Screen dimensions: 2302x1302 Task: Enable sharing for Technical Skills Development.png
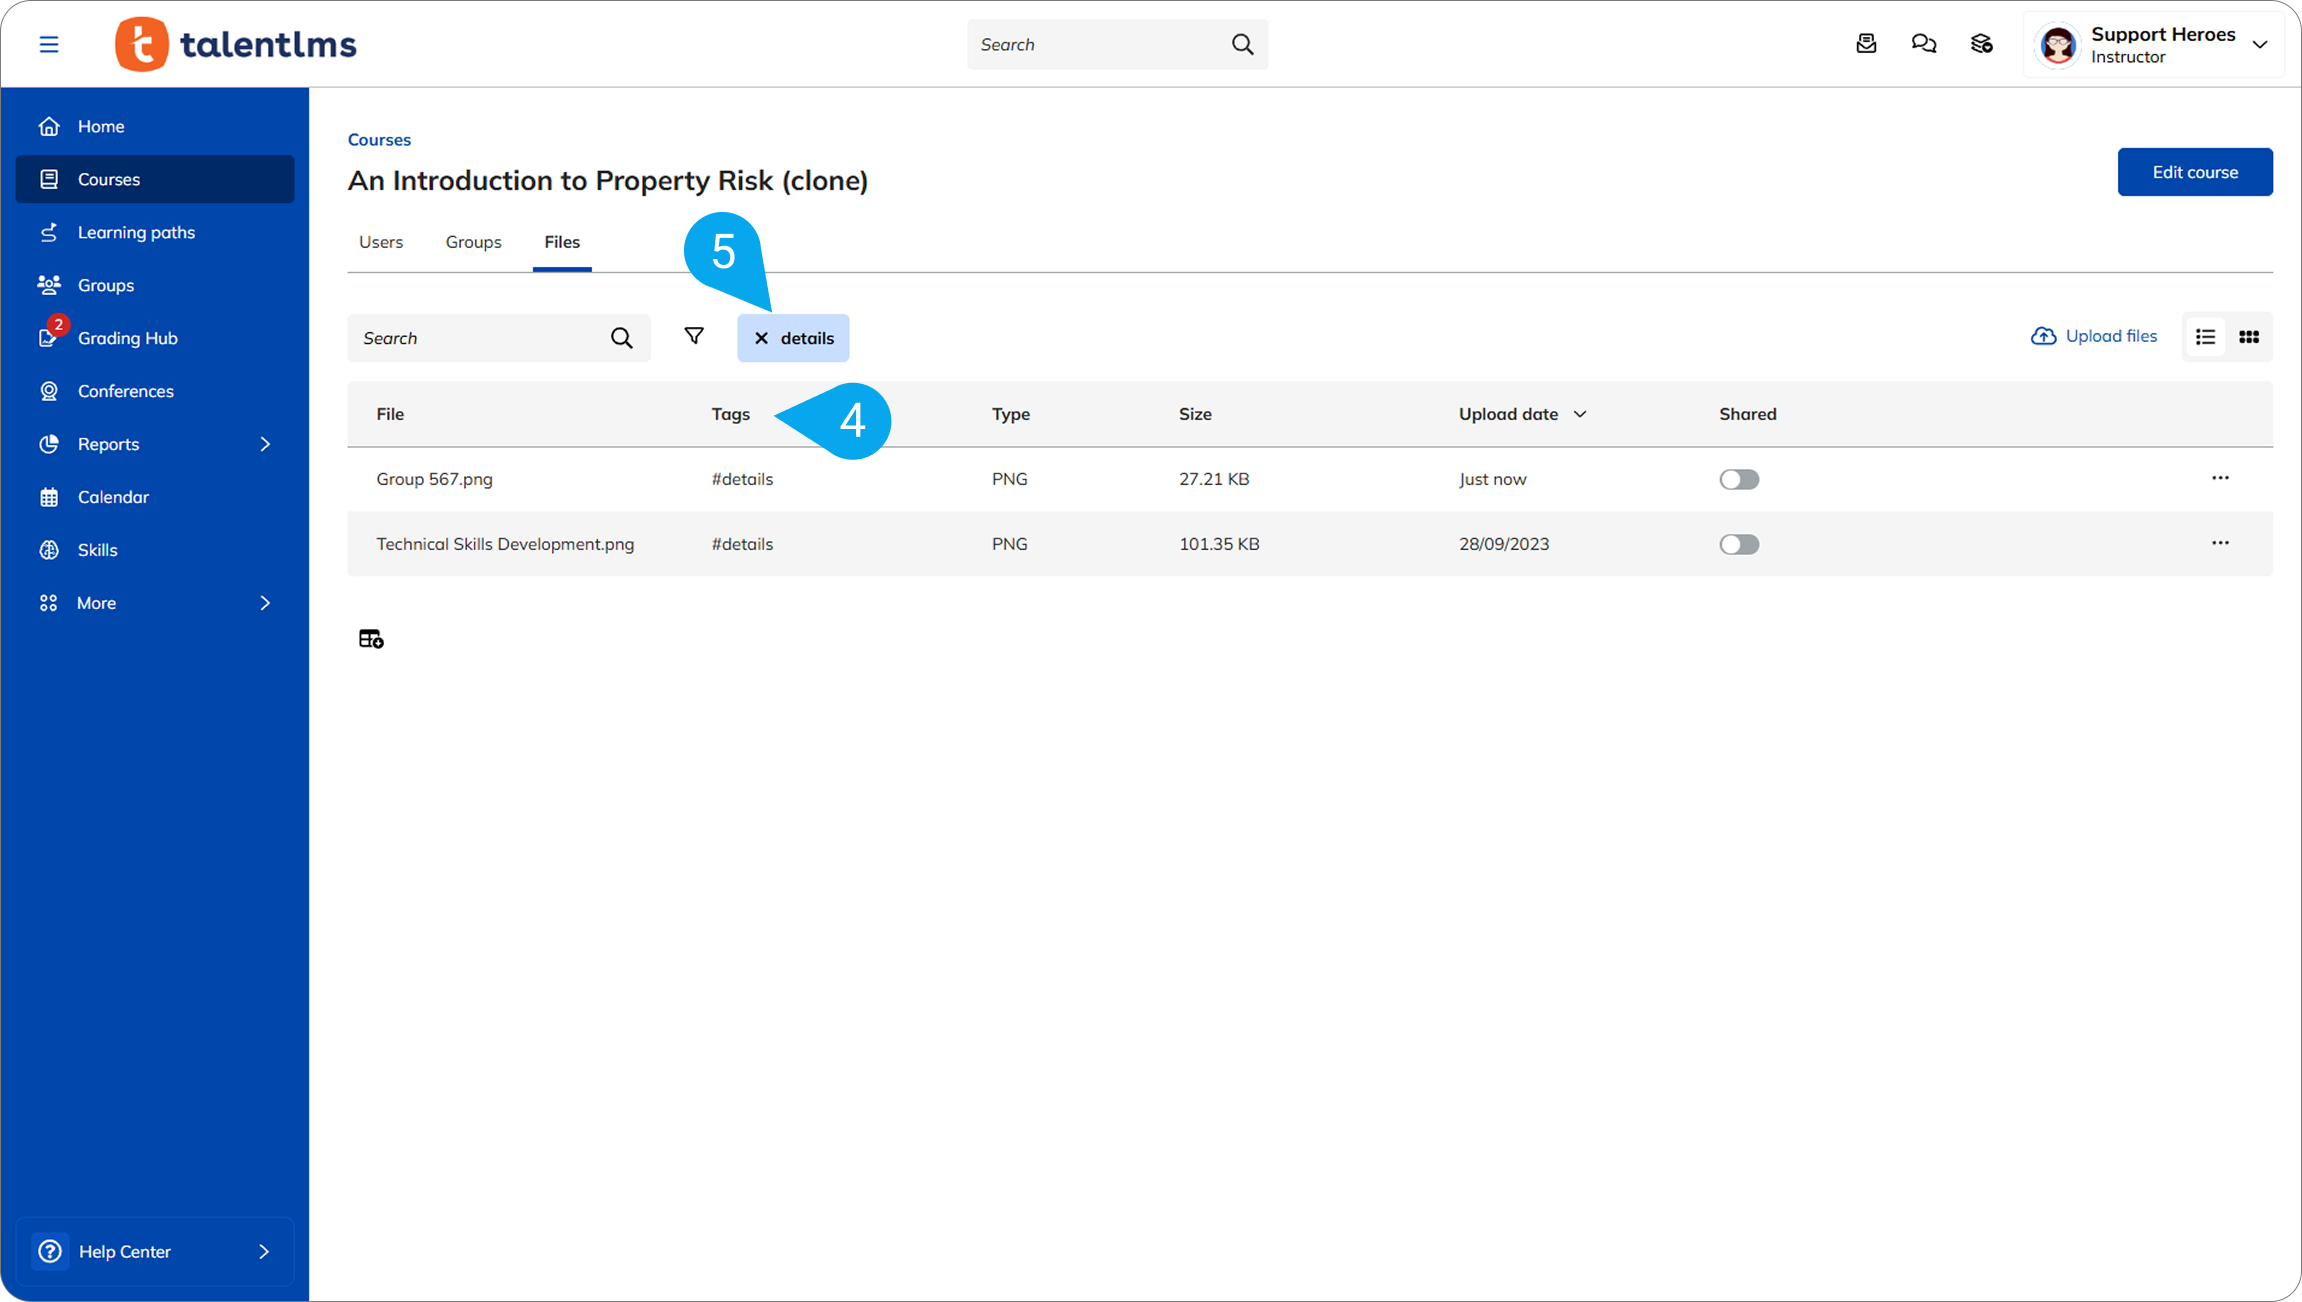[x=1739, y=544]
